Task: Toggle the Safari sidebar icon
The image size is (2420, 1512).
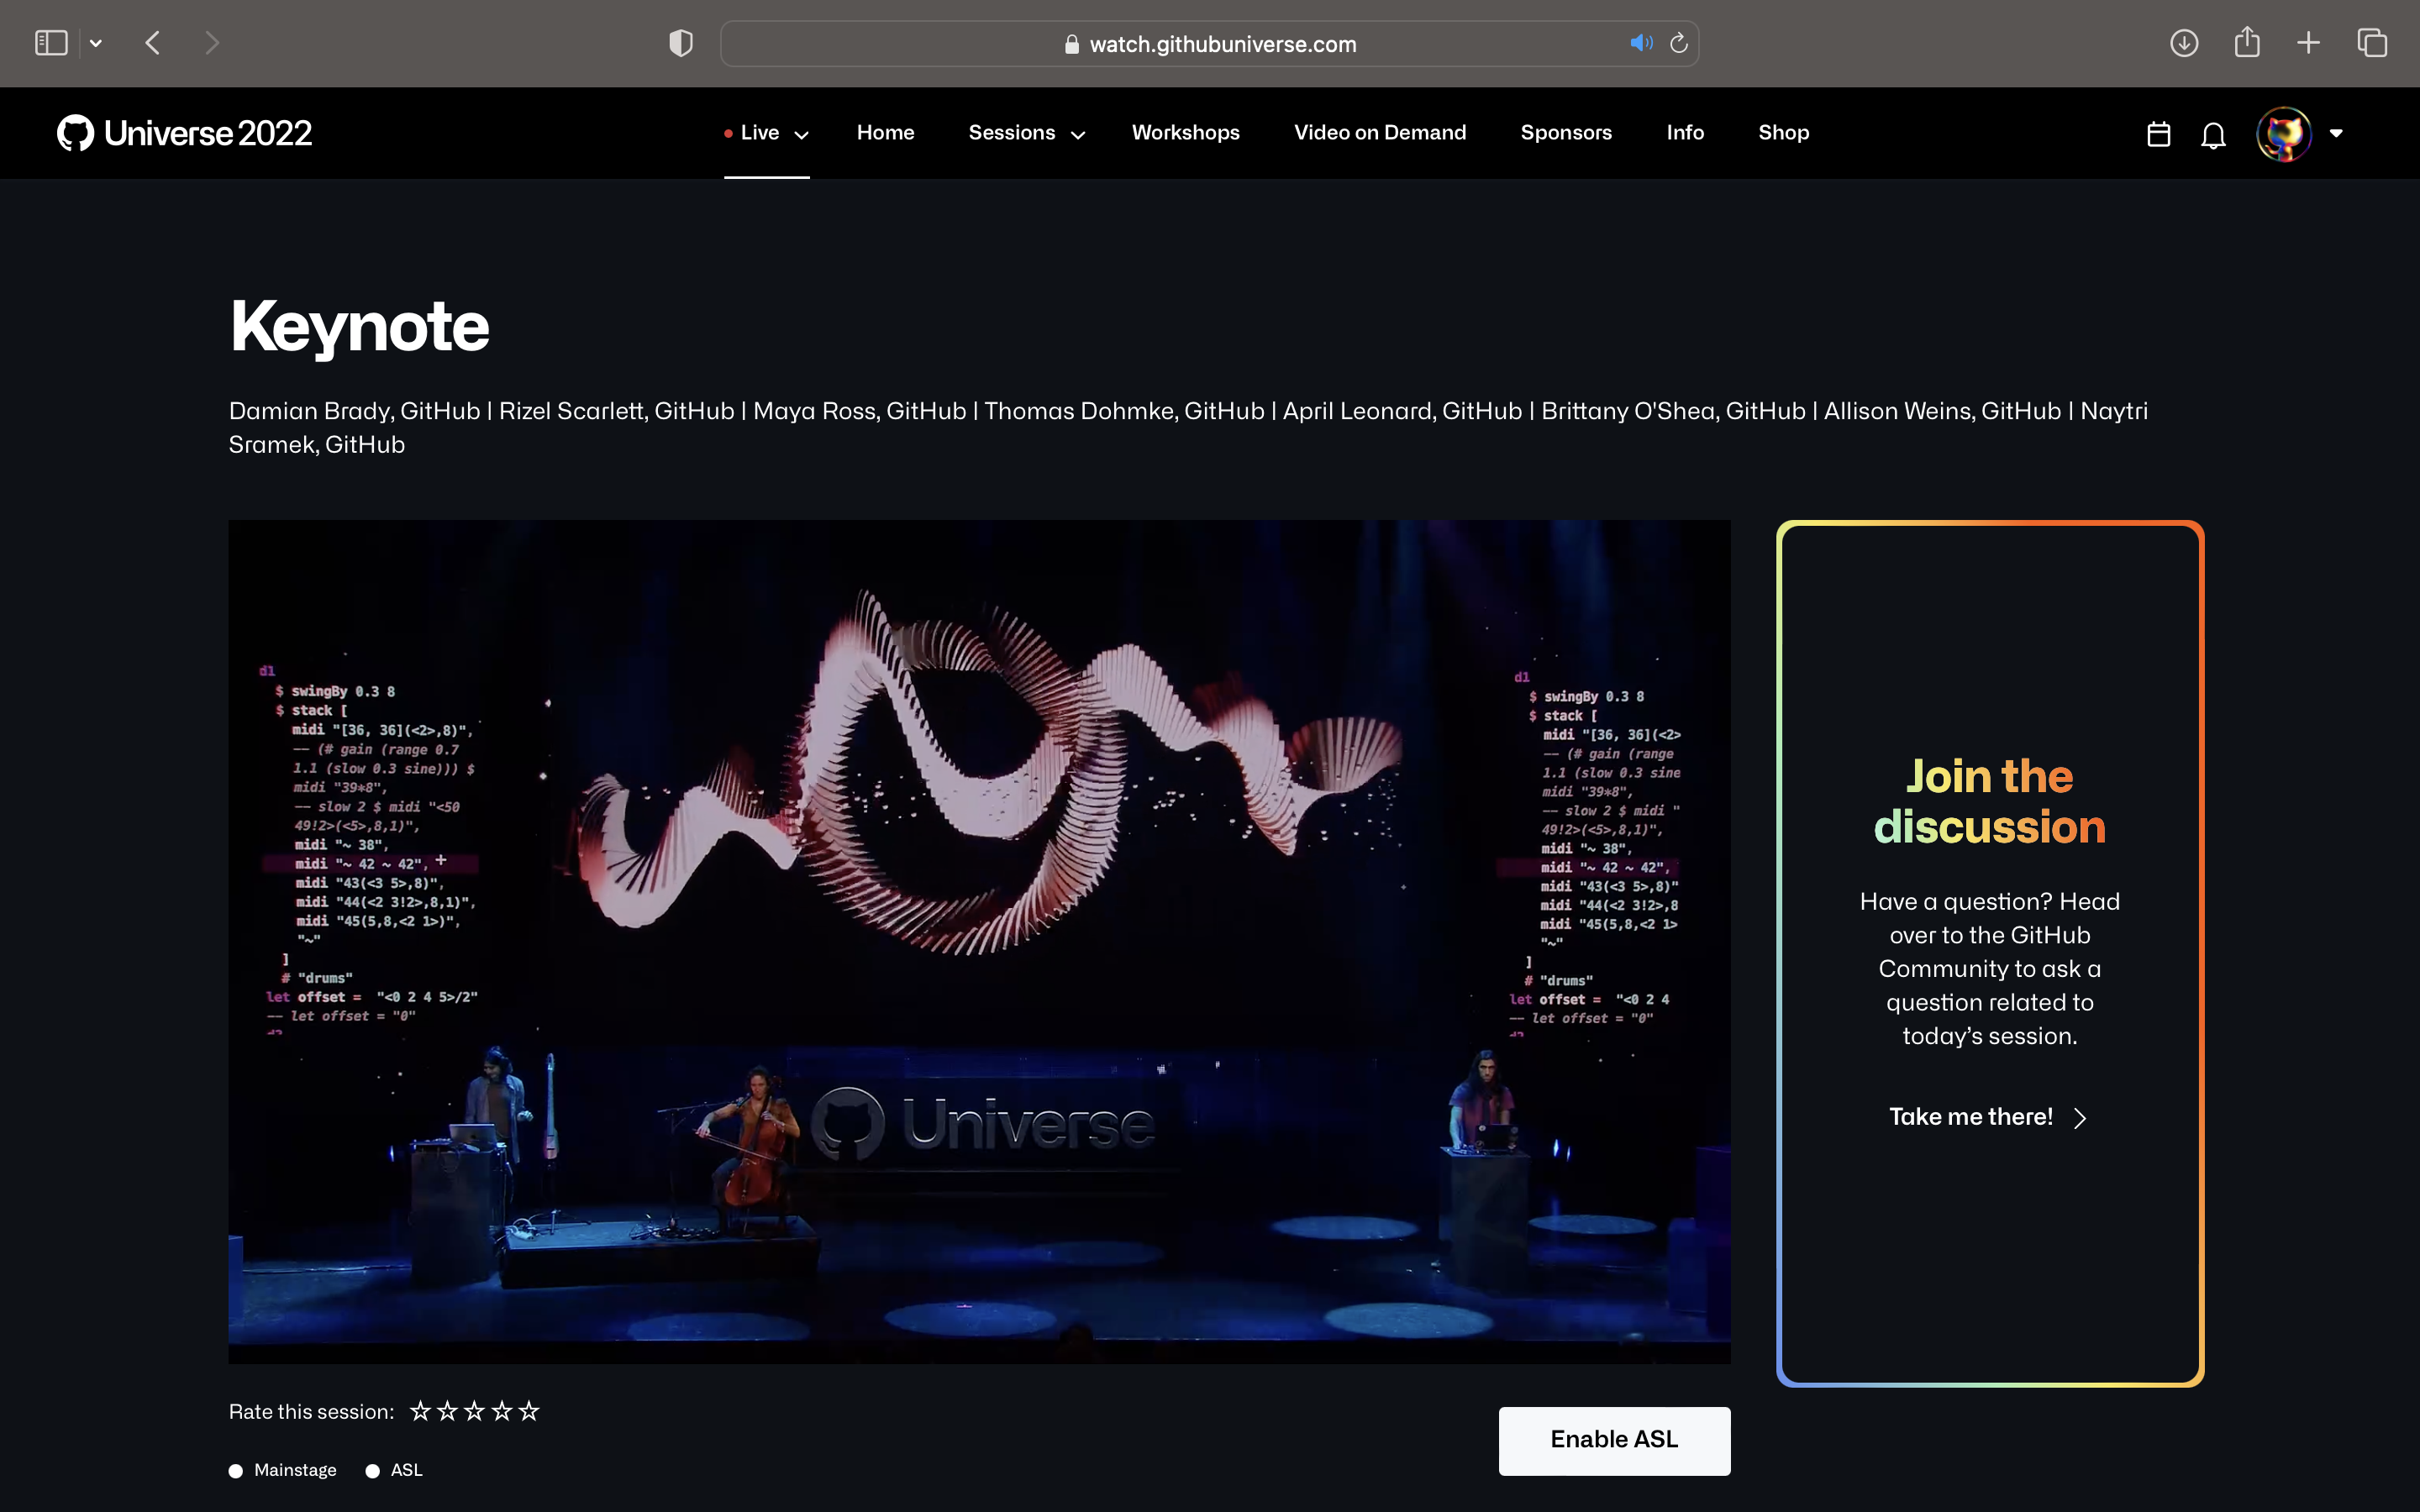Action: [x=51, y=43]
